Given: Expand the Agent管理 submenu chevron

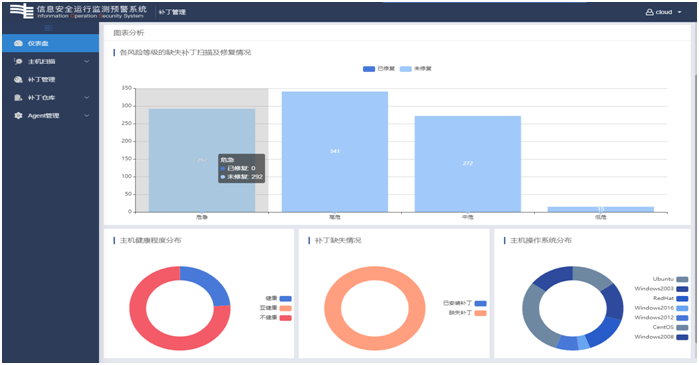Looking at the screenshot, I should coord(86,115).
